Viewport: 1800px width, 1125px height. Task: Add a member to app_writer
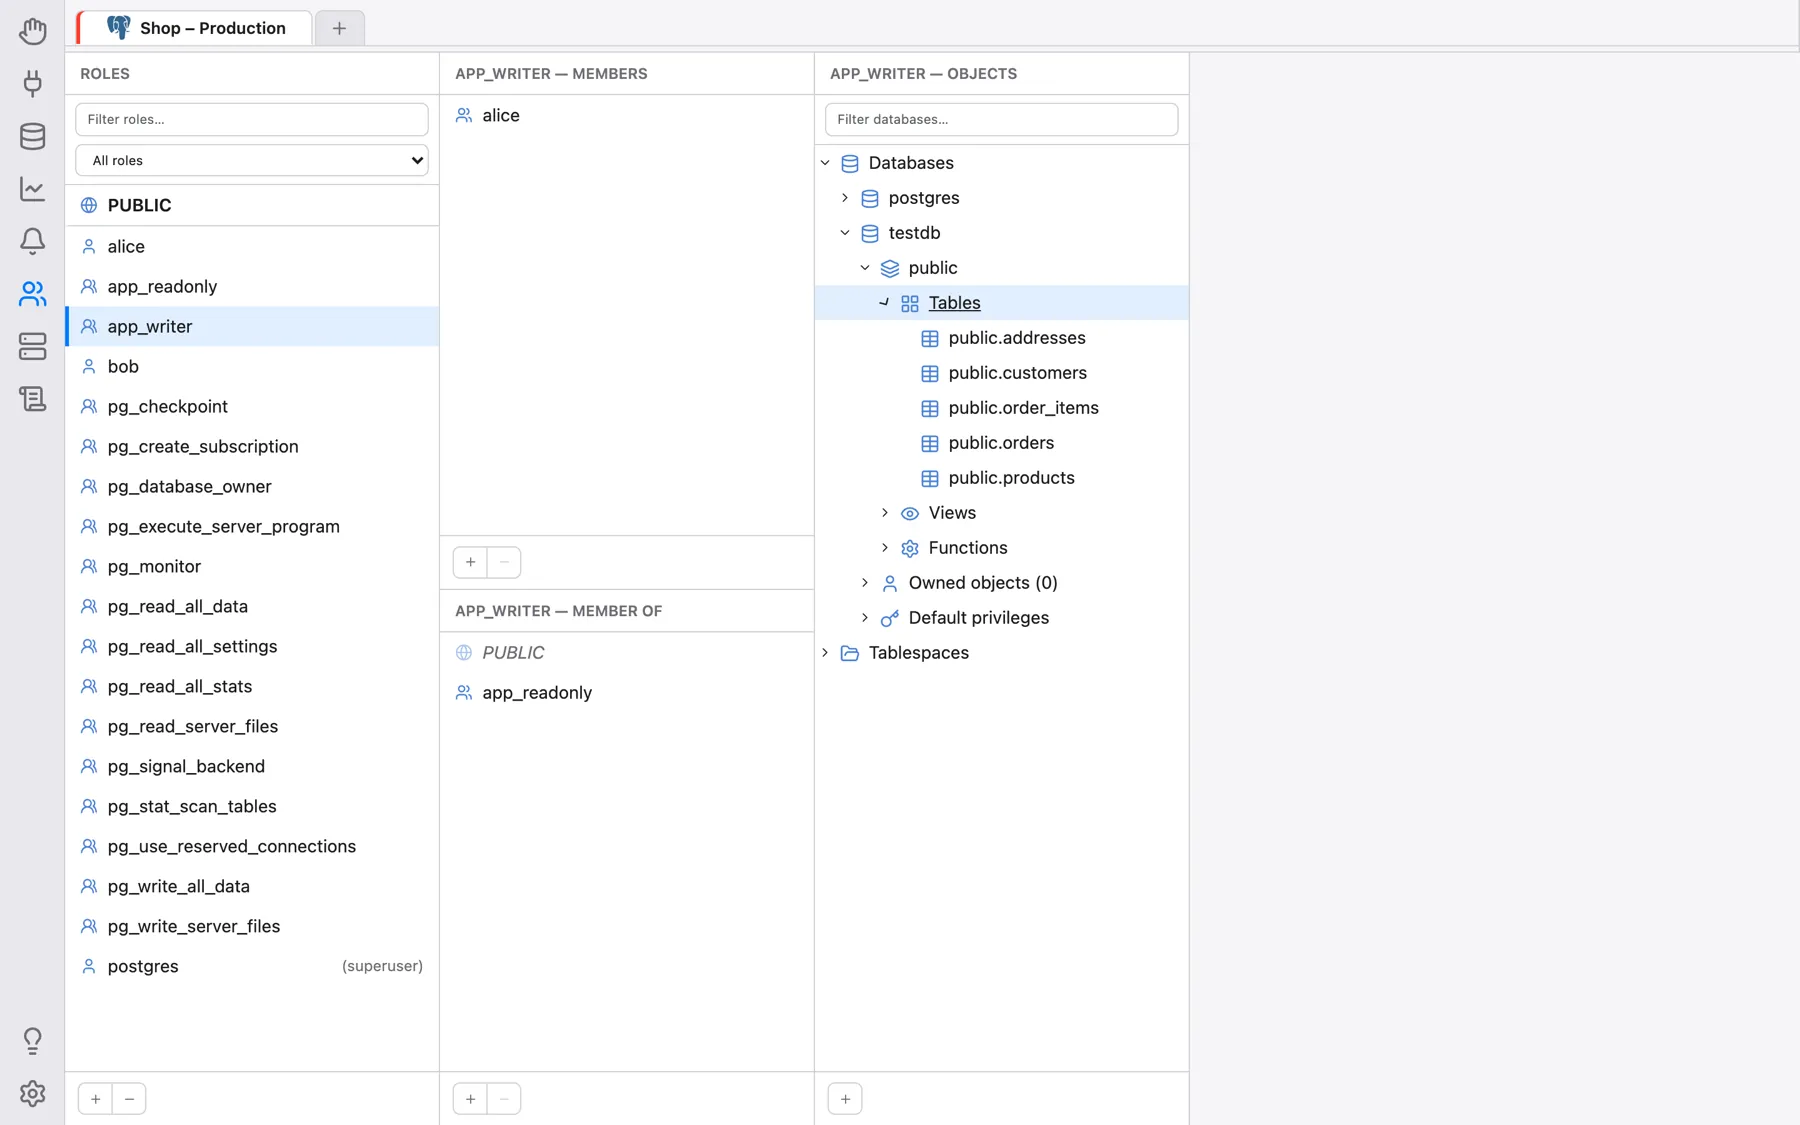[x=470, y=562]
